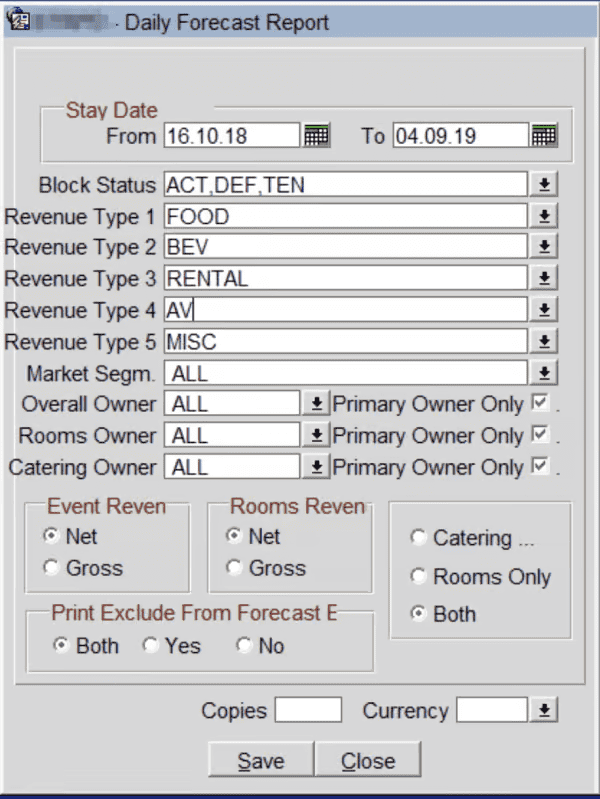This screenshot has width=600, height=799.
Task: Open the To date calendar picker
Action: click(544, 136)
